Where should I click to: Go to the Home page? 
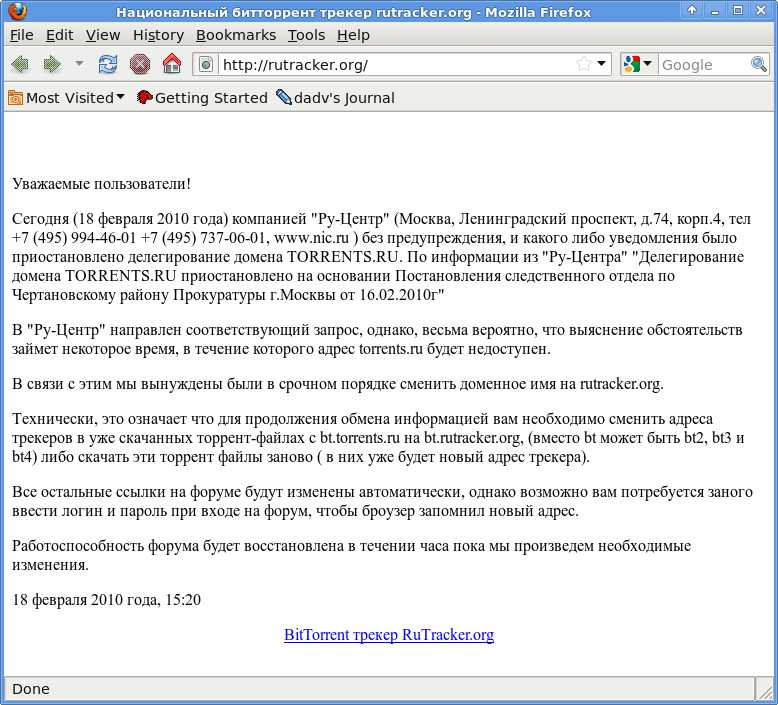172,64
